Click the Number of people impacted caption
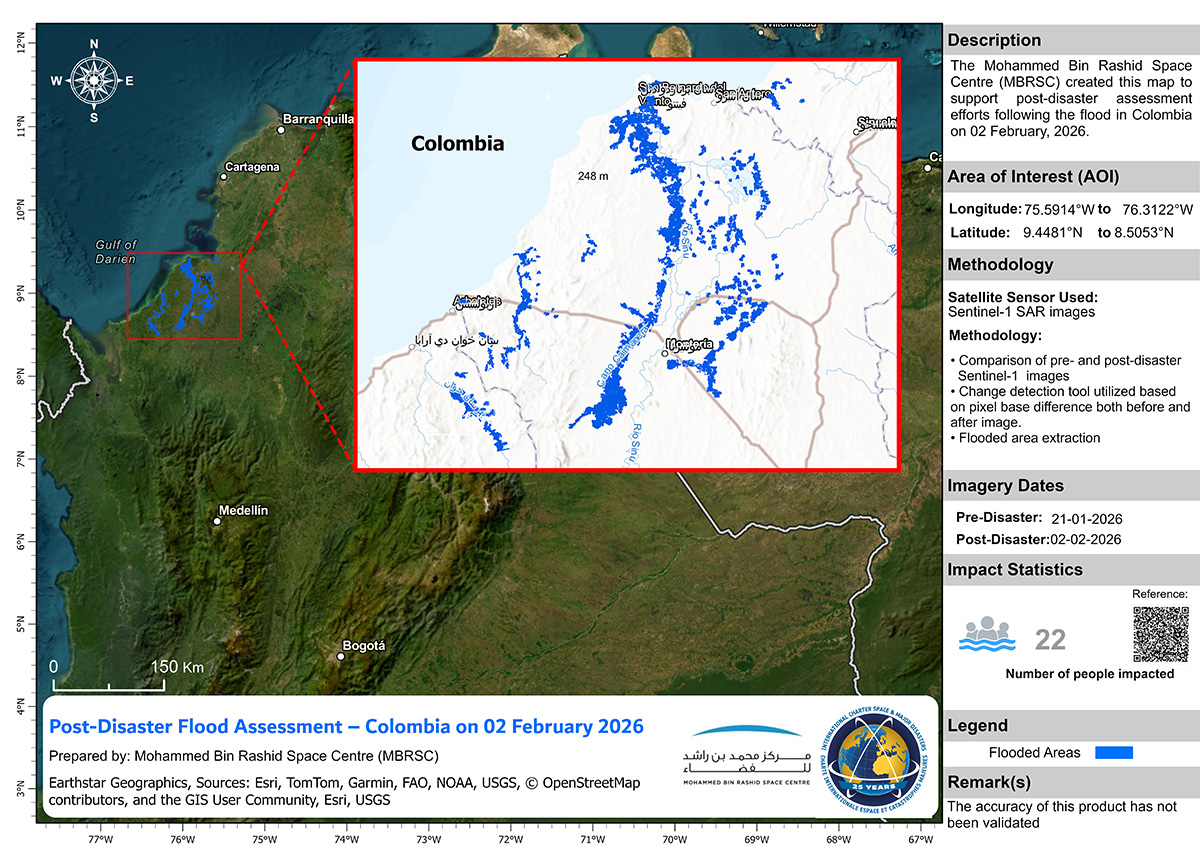 pyautogui.click(x=1090, y=674)
